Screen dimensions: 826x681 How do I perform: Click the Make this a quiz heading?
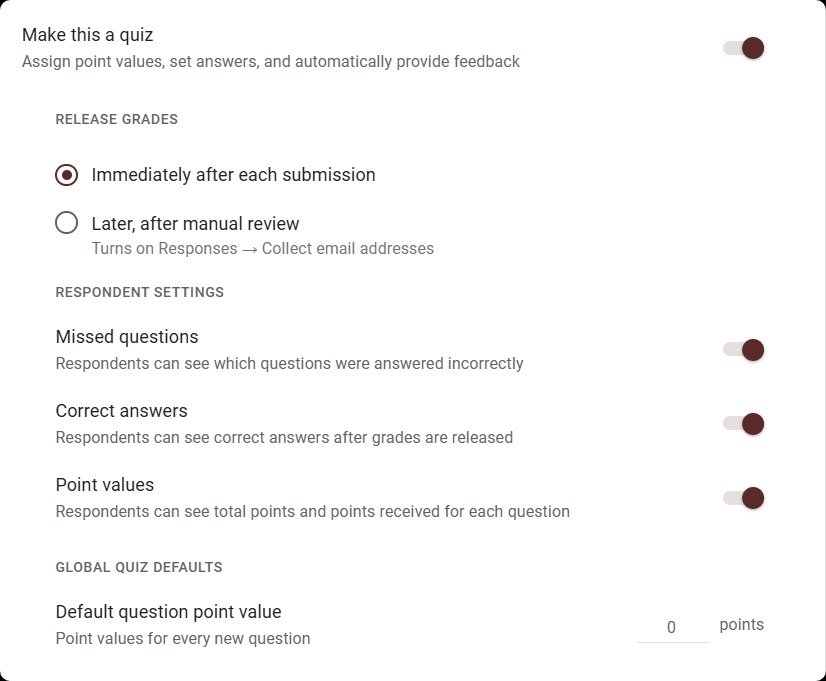(87, 34)
